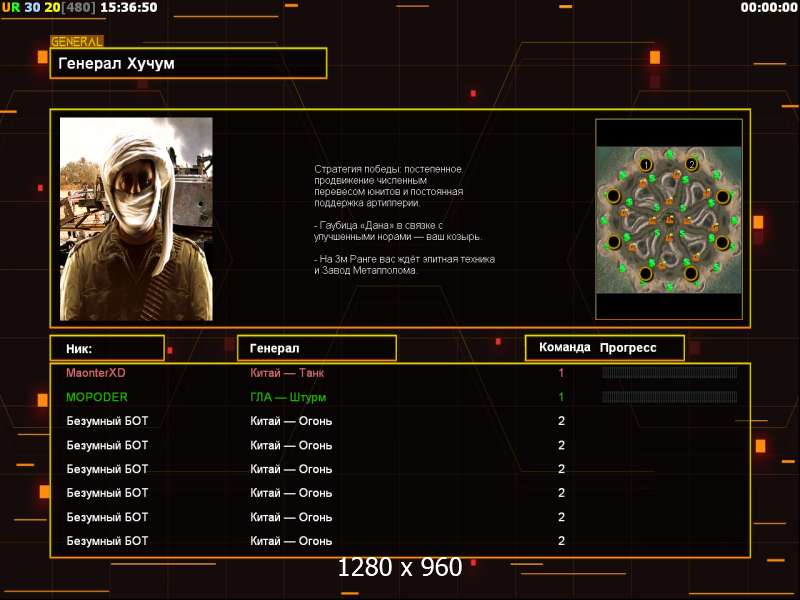Click the ГЛА — Штурм faction entry

tap(288, 397)
